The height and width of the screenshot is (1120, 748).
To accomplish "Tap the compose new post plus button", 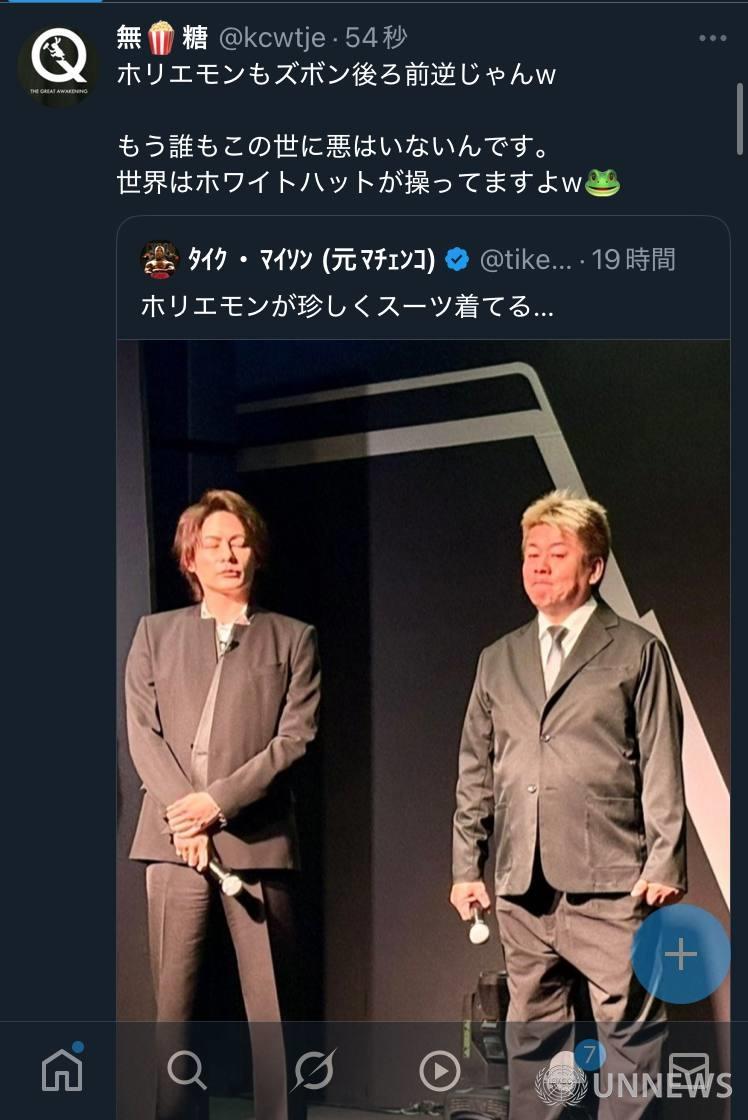I will [681, 954].
